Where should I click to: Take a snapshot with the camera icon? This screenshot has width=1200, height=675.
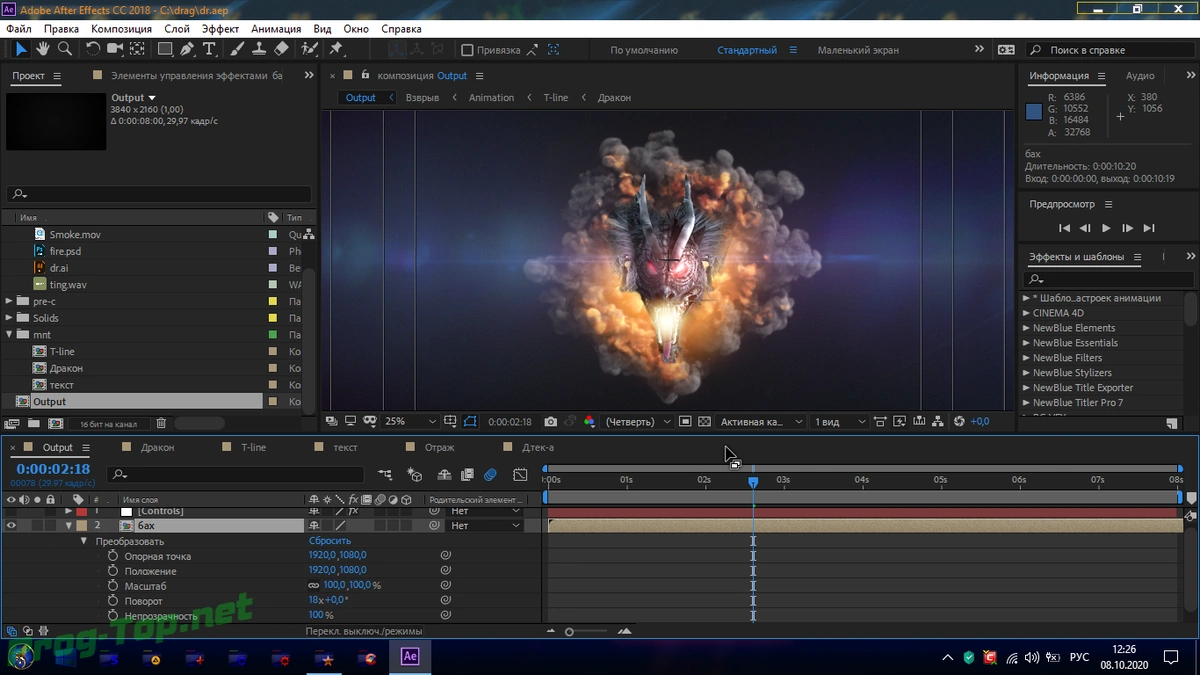click(x=550, y=422)
